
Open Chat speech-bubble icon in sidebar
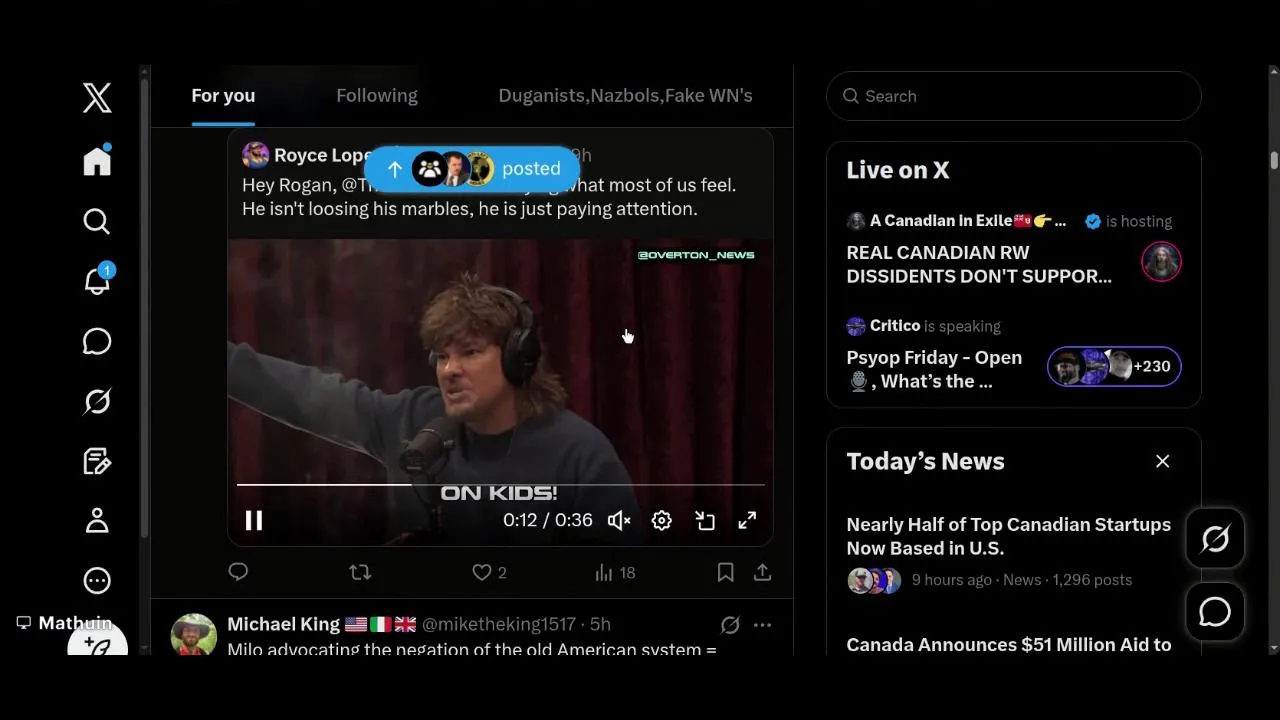[97, 341]
